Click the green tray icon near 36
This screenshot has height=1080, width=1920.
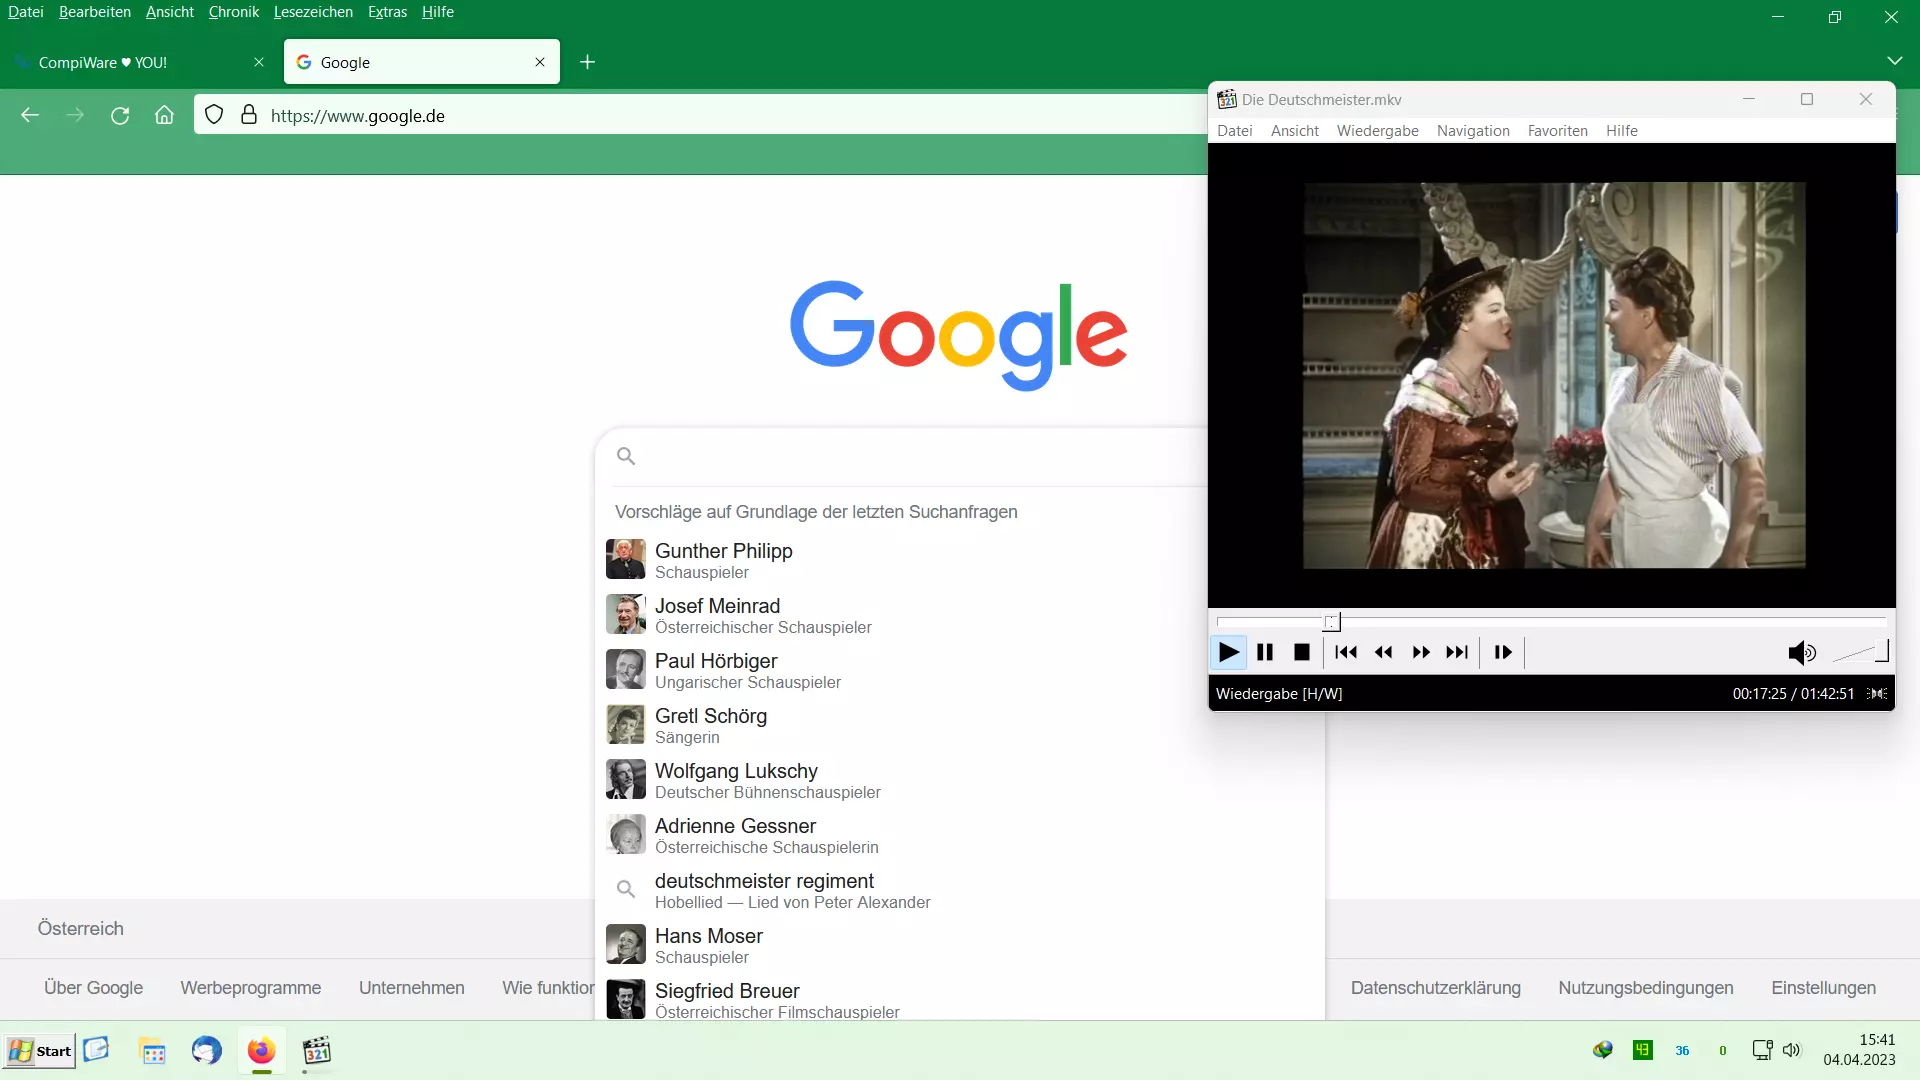(x=1642, y=1050)
